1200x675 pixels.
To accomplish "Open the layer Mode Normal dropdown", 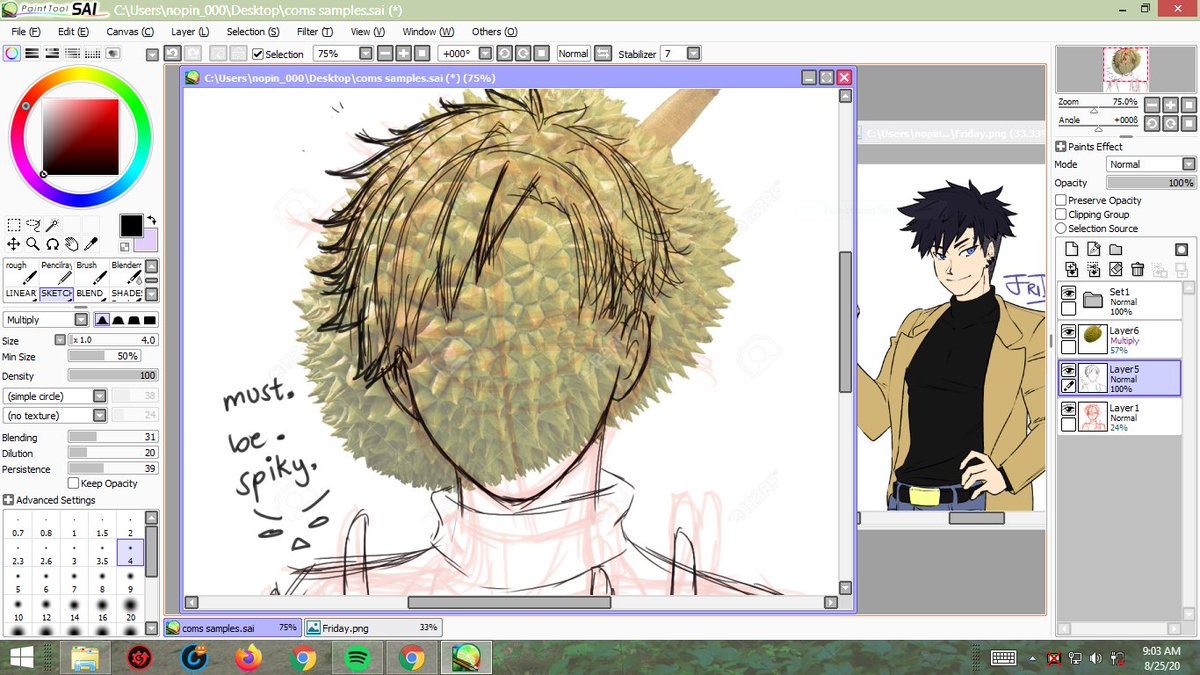I will [x=1189, y=164].
